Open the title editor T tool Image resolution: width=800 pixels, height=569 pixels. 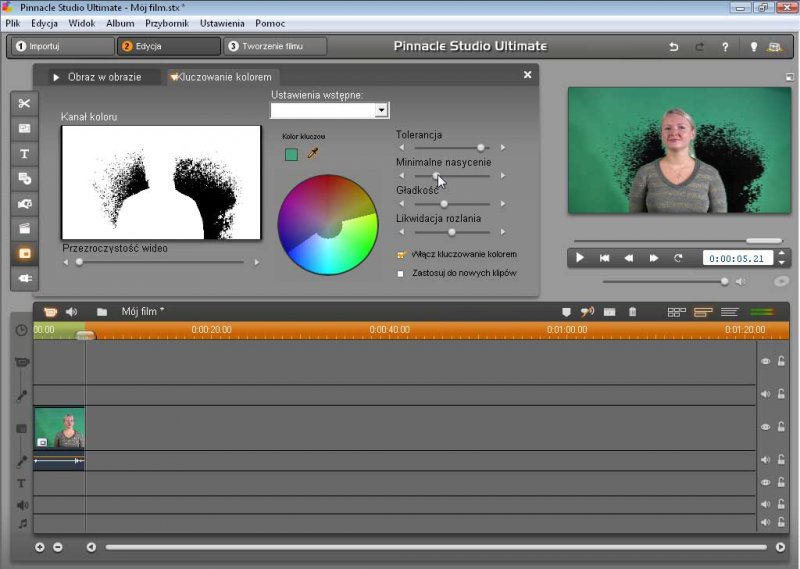pyautogui.click(x=24, y=154)
